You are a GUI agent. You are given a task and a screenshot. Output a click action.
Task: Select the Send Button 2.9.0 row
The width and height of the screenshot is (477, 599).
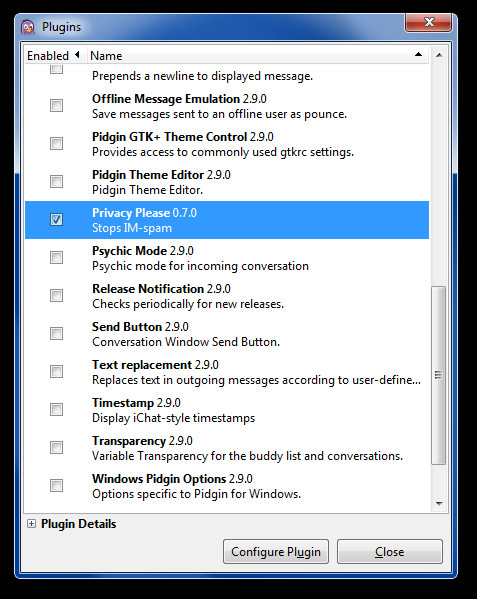click(x=227, y=334)
